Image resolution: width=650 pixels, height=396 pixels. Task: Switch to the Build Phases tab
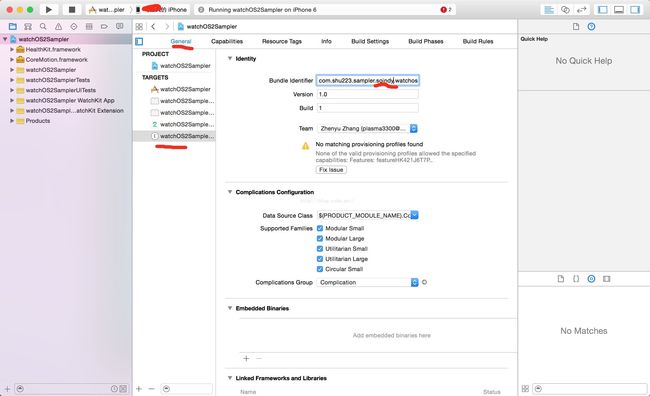tap(426, 41)
